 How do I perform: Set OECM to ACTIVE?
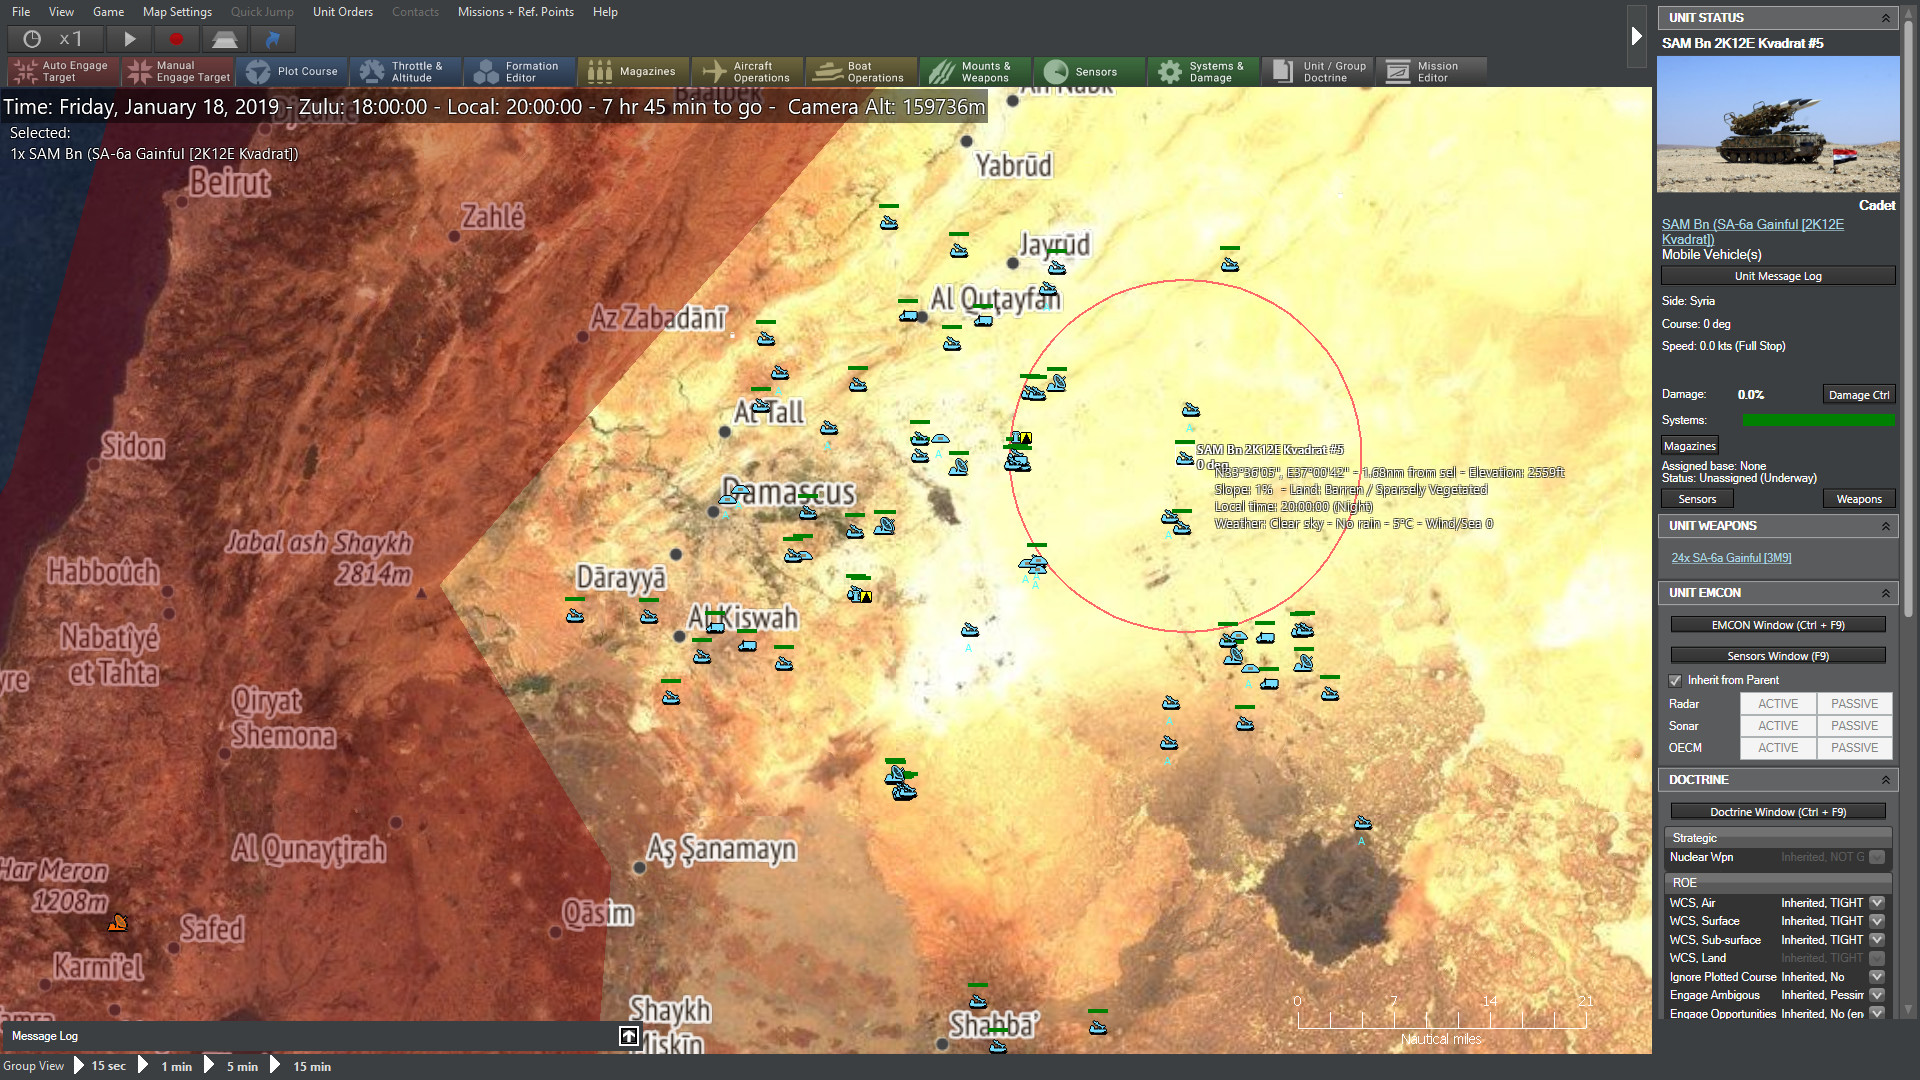pyautogui.click(x=1777, y=747)
